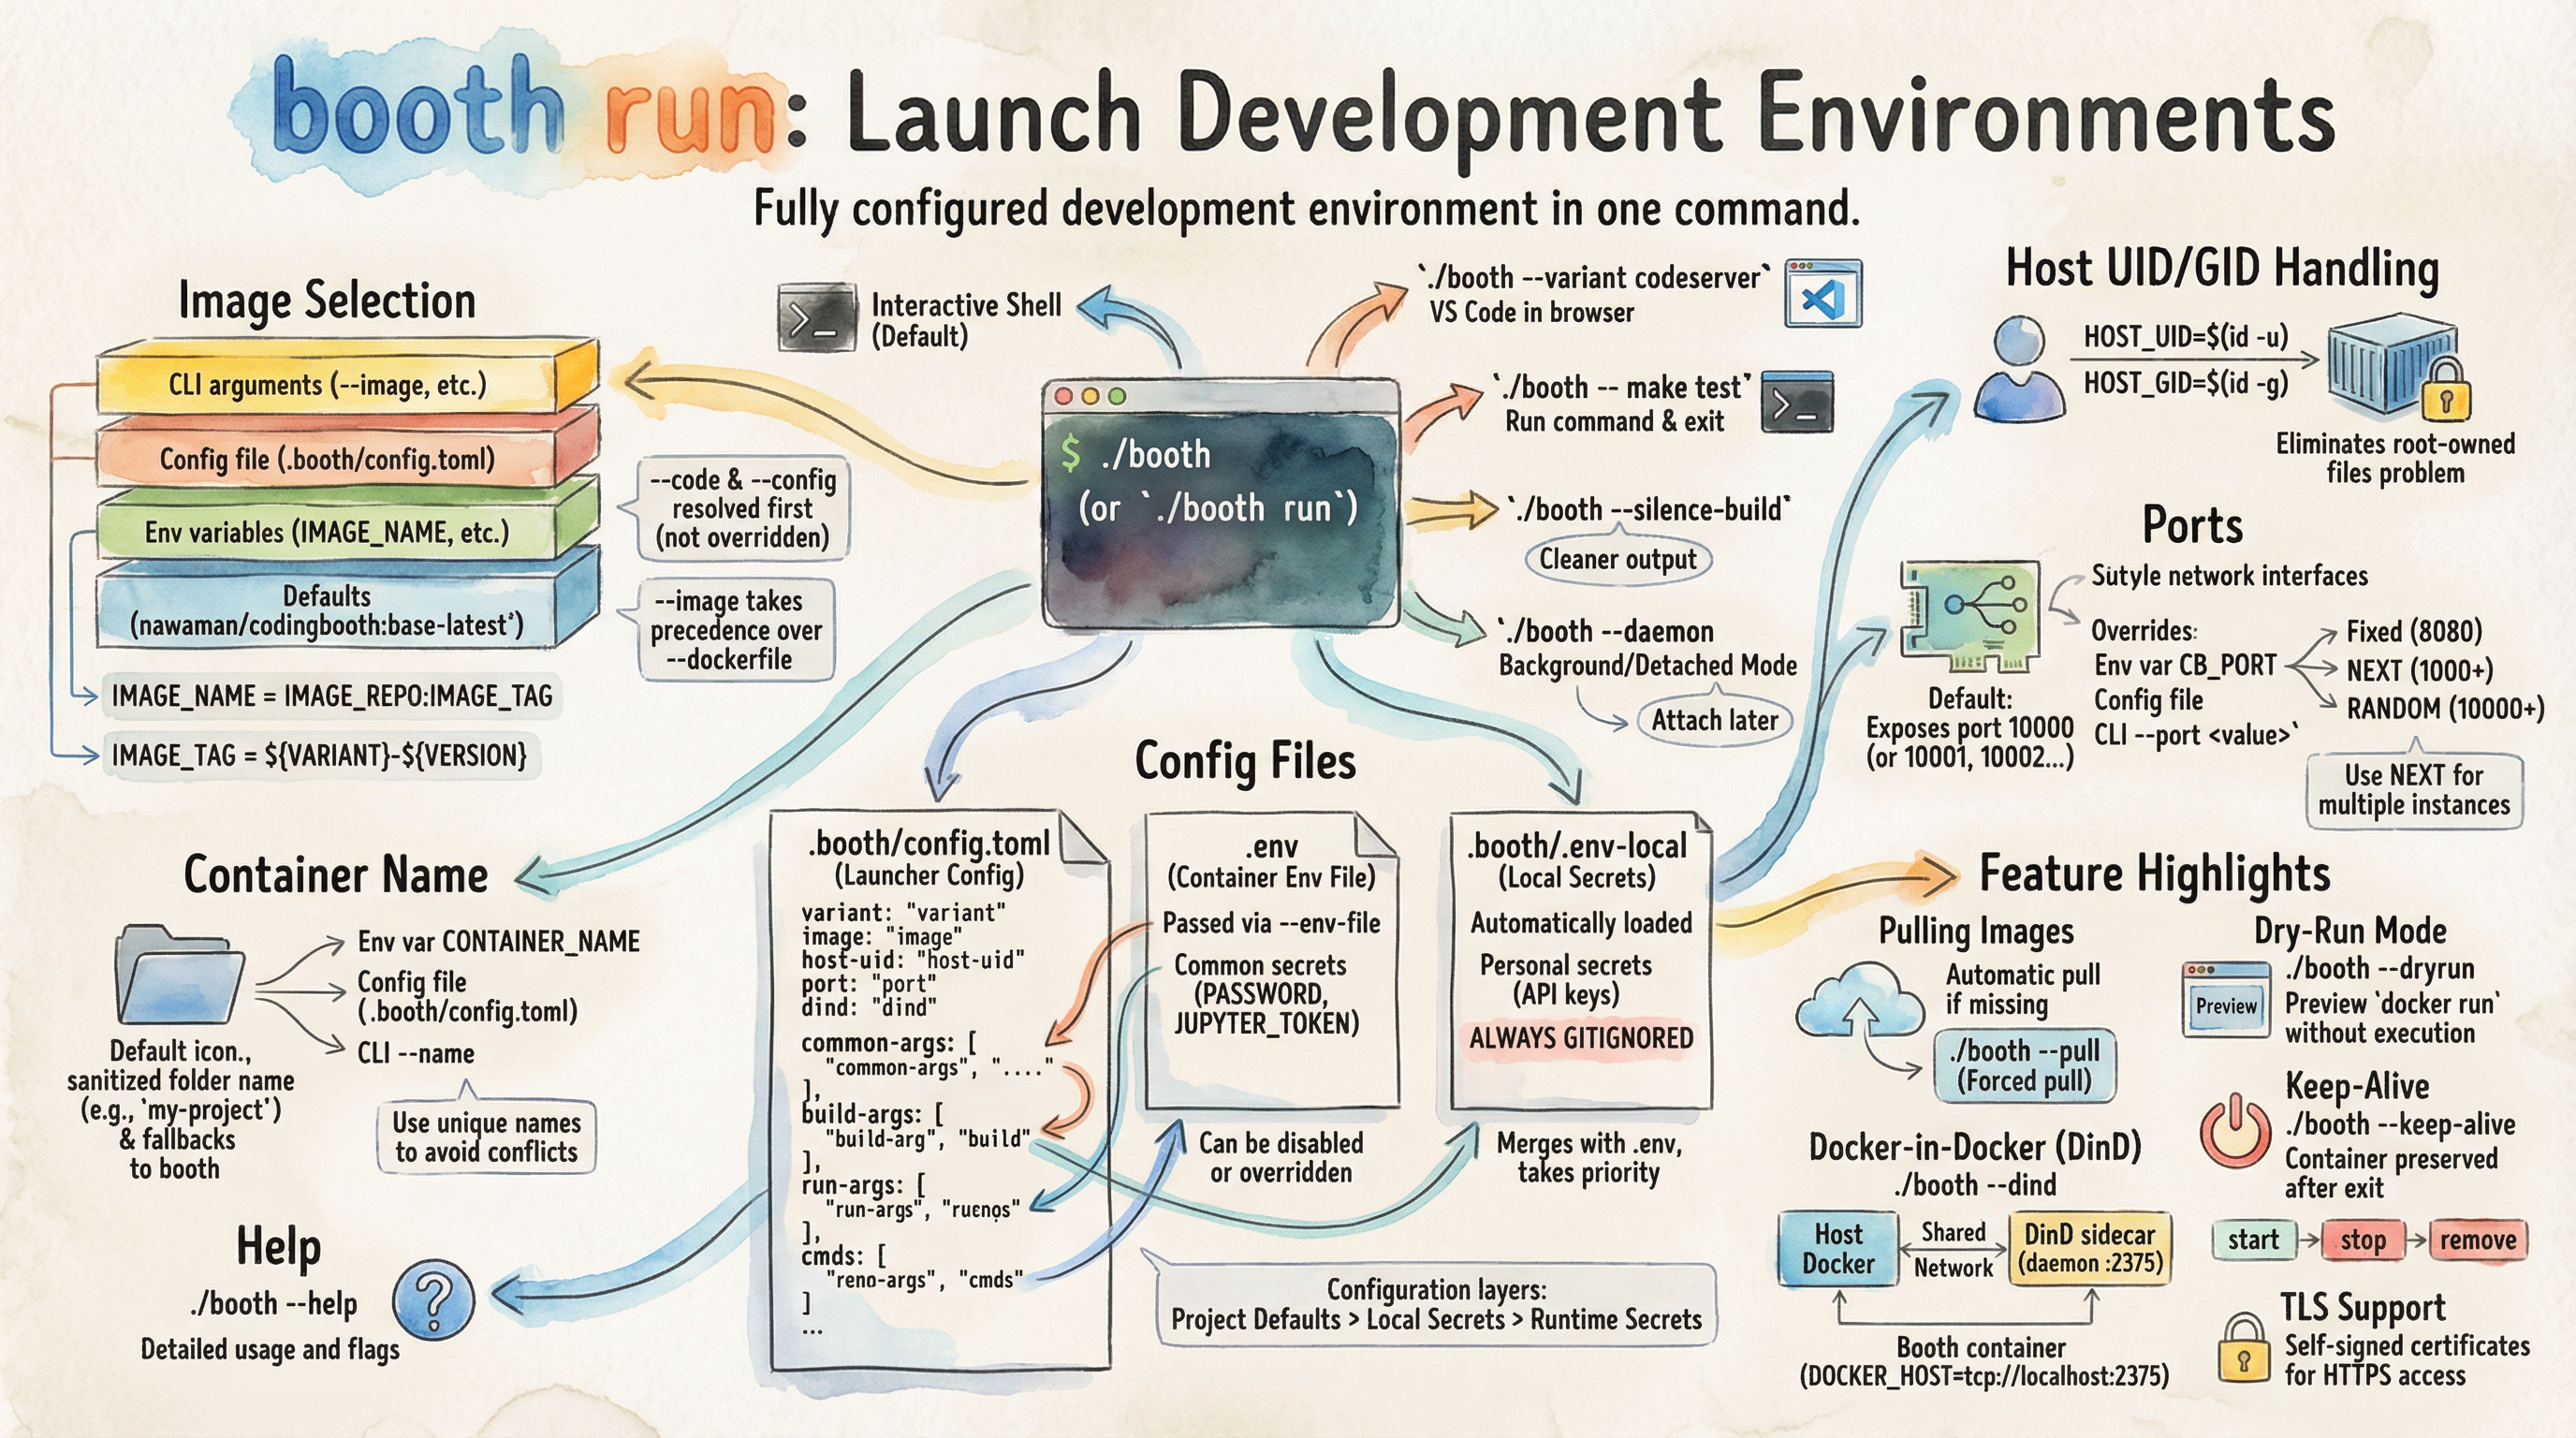
Task: Click 'Self-signed certificates for HTTPS access' text
Action: tap(2406, 1360)
